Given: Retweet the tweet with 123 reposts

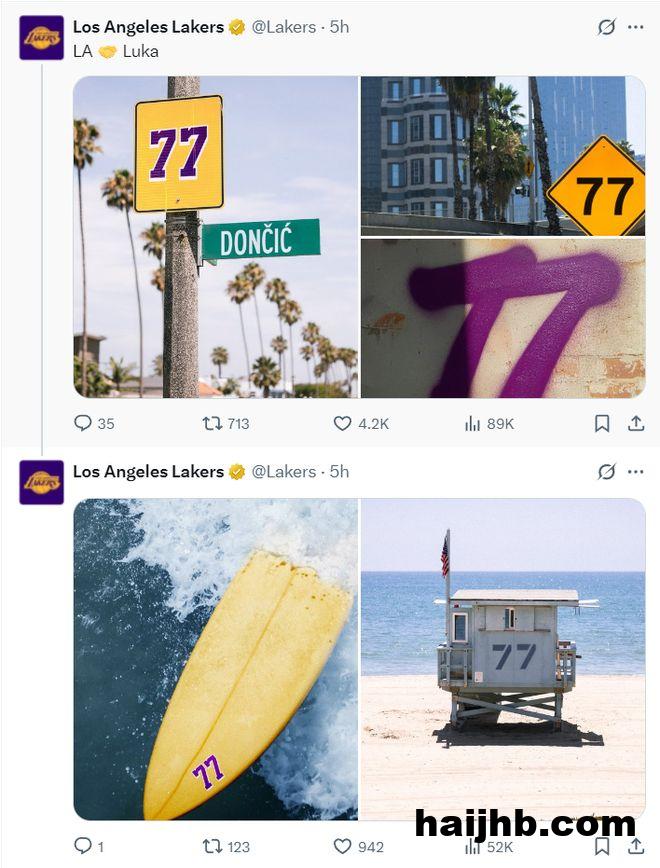Looking at the screenshot, I should (212, 846).
